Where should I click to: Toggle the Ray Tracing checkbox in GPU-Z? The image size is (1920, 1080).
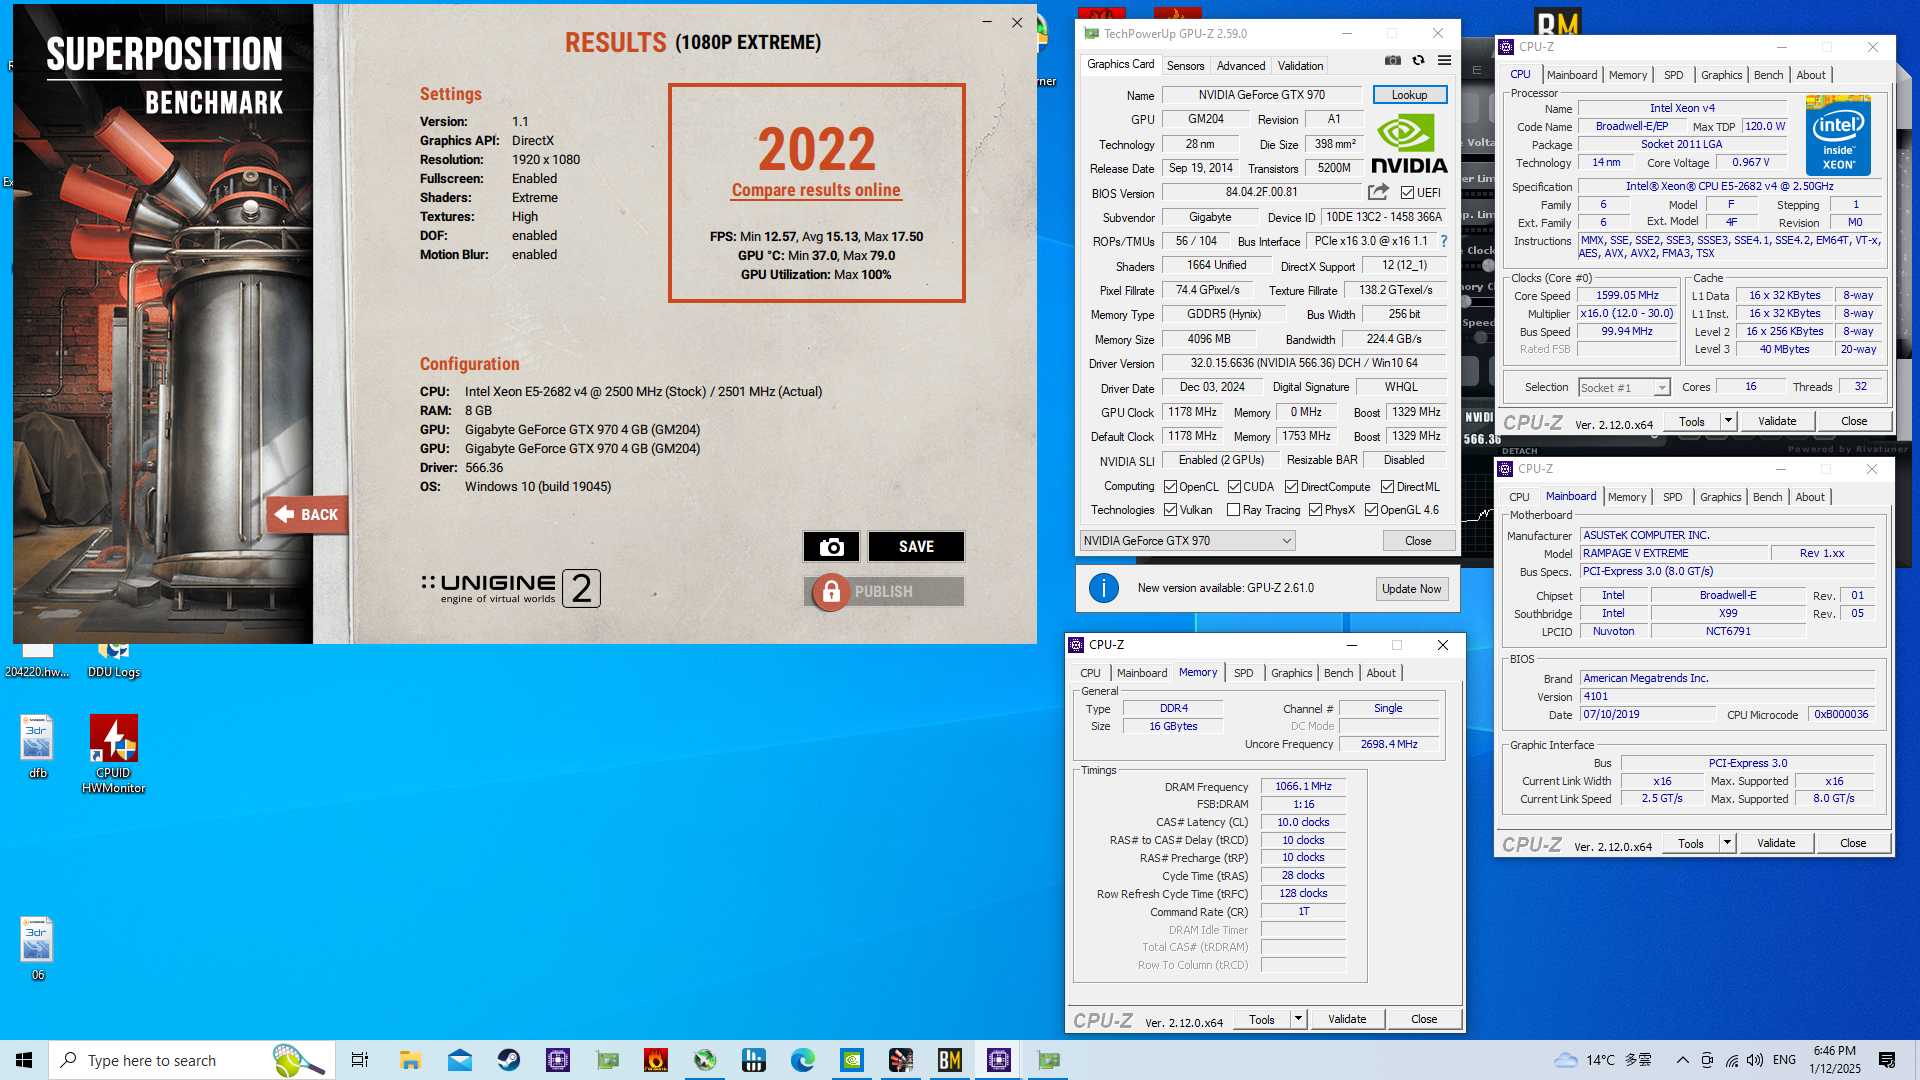[1233, 510]
